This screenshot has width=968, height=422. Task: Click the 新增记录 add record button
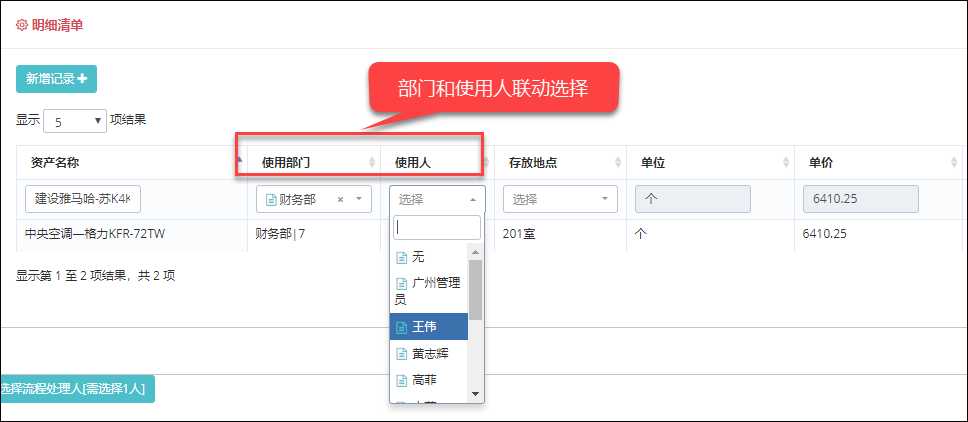point(56,79)
